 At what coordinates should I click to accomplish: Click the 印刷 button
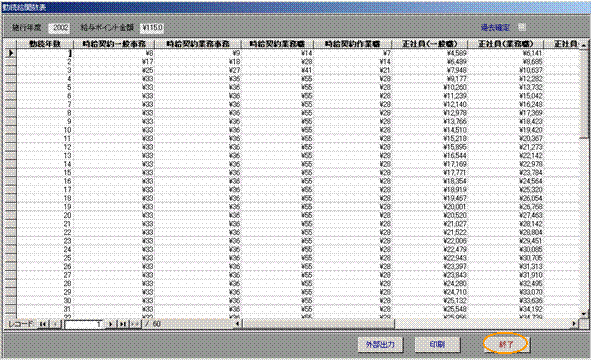click(x=437, y=344)
